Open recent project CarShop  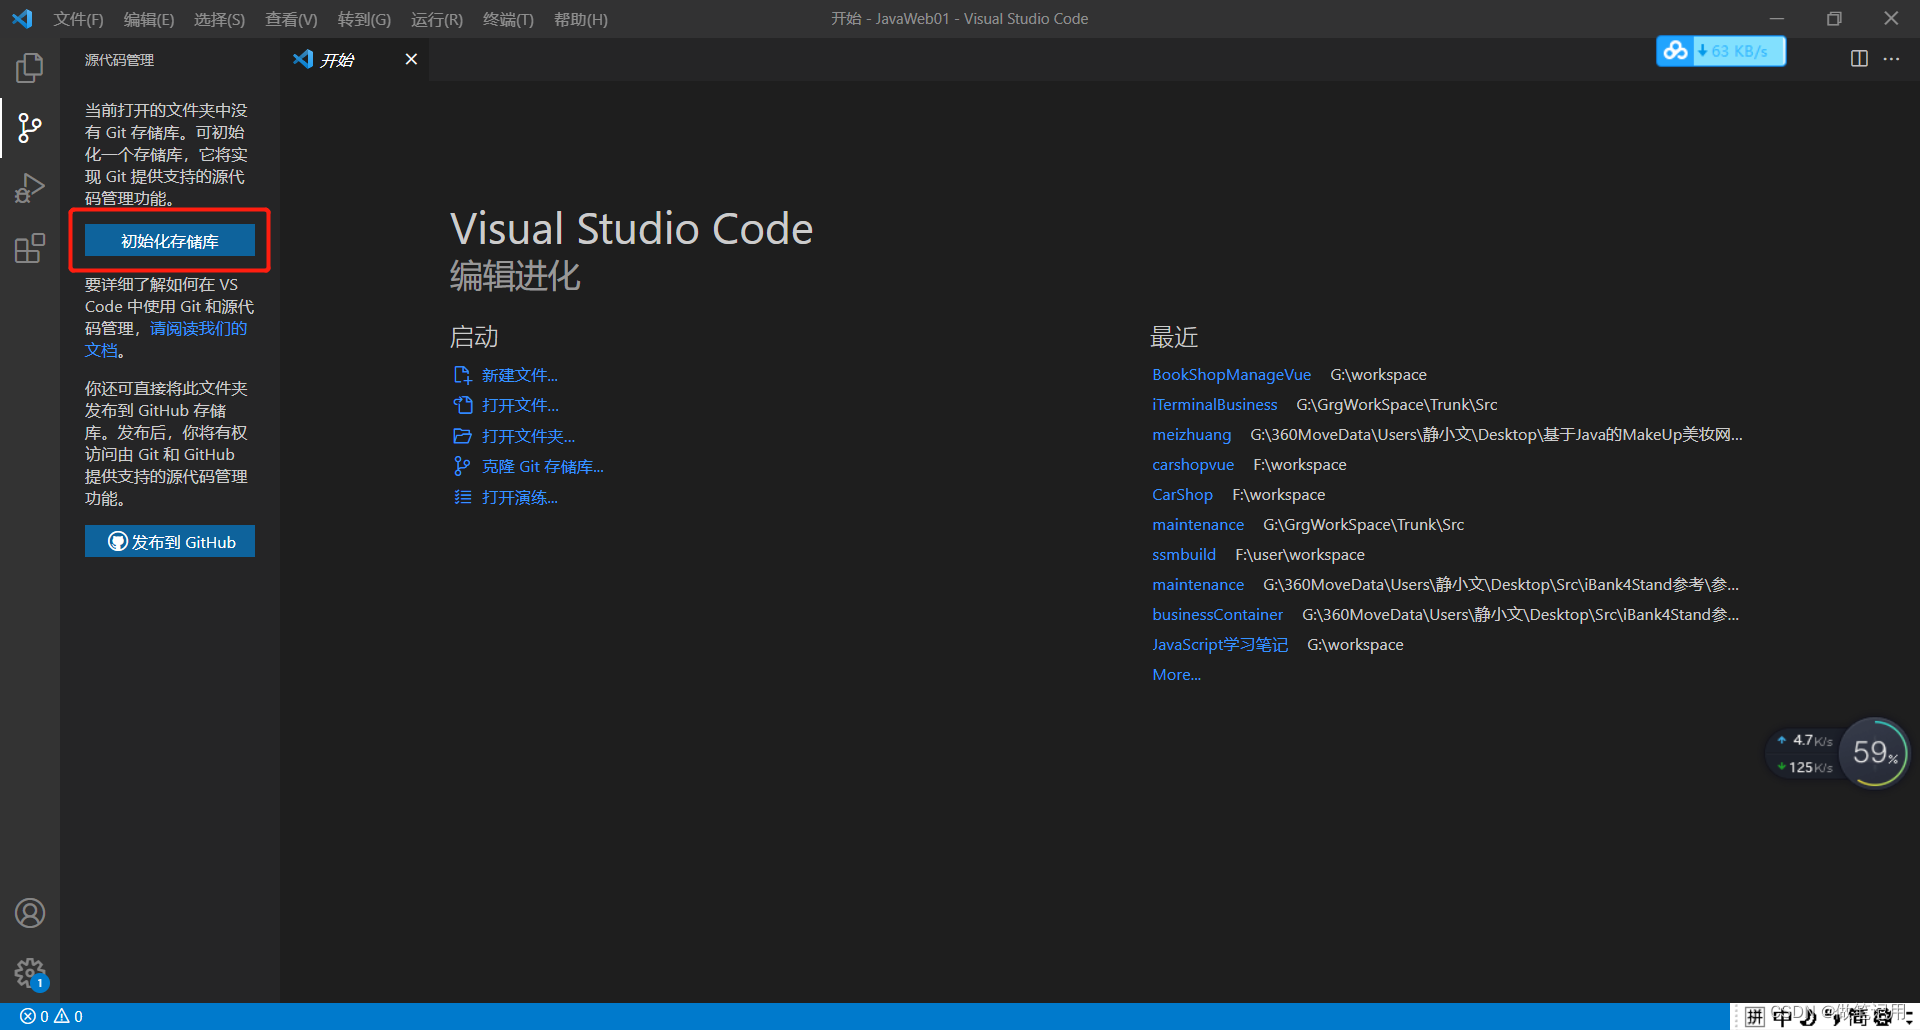point(1182,494)
